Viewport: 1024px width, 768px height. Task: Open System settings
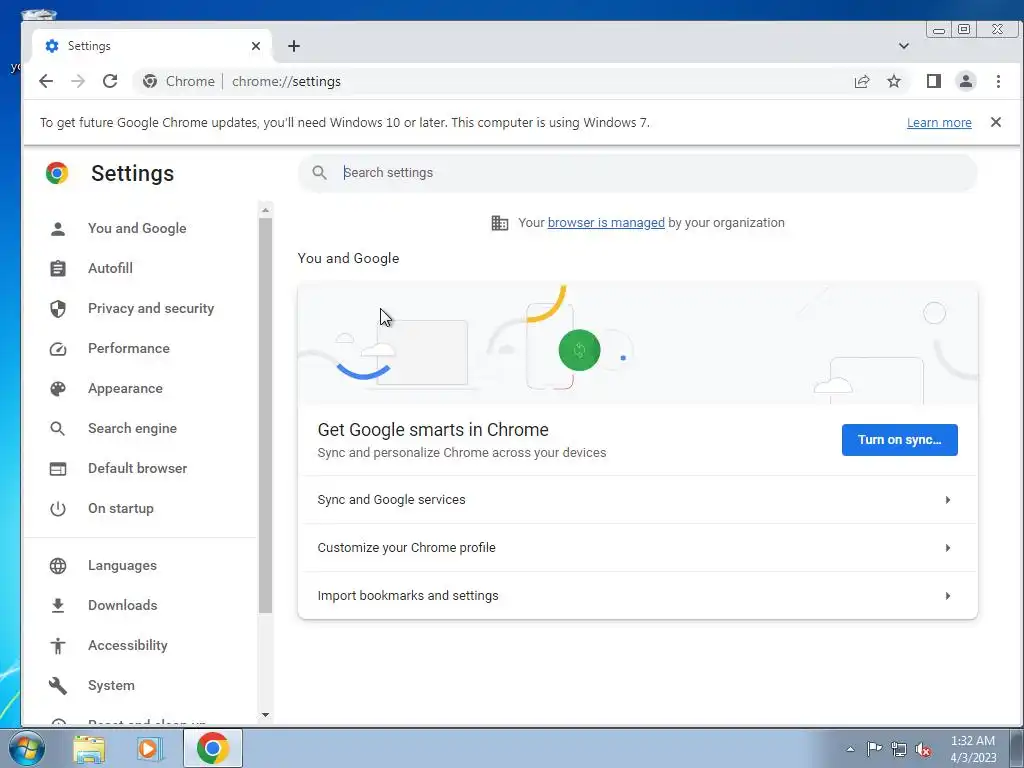tap(112, 685)
